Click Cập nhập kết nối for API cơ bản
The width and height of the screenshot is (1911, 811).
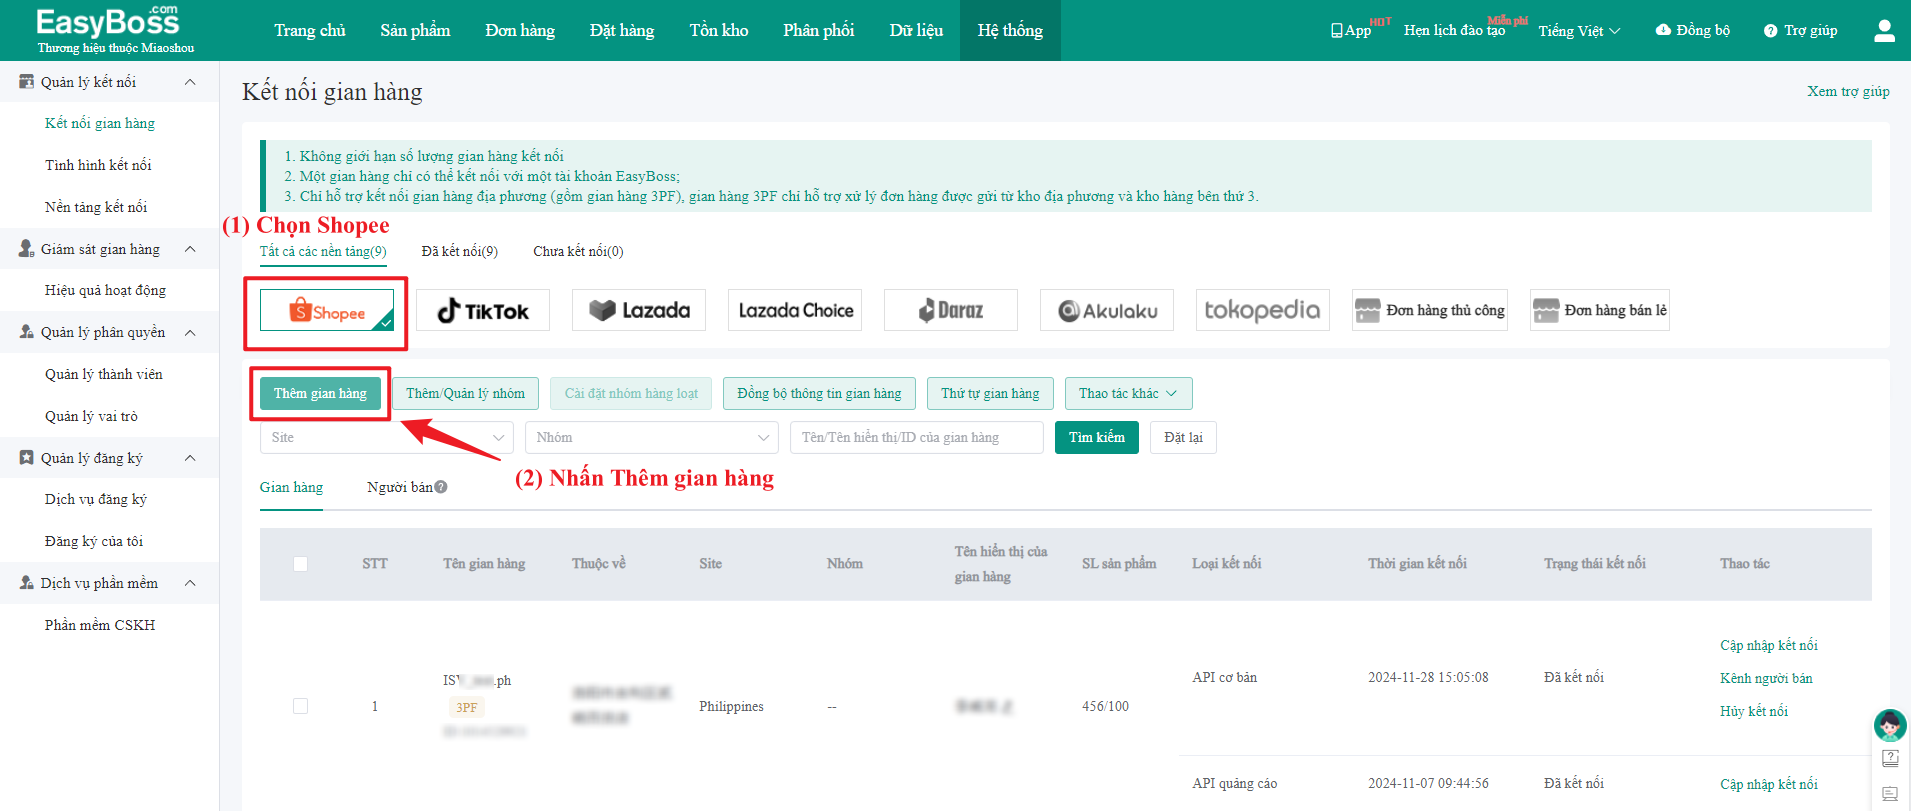pyautogui.click(x=1769, y=645)
